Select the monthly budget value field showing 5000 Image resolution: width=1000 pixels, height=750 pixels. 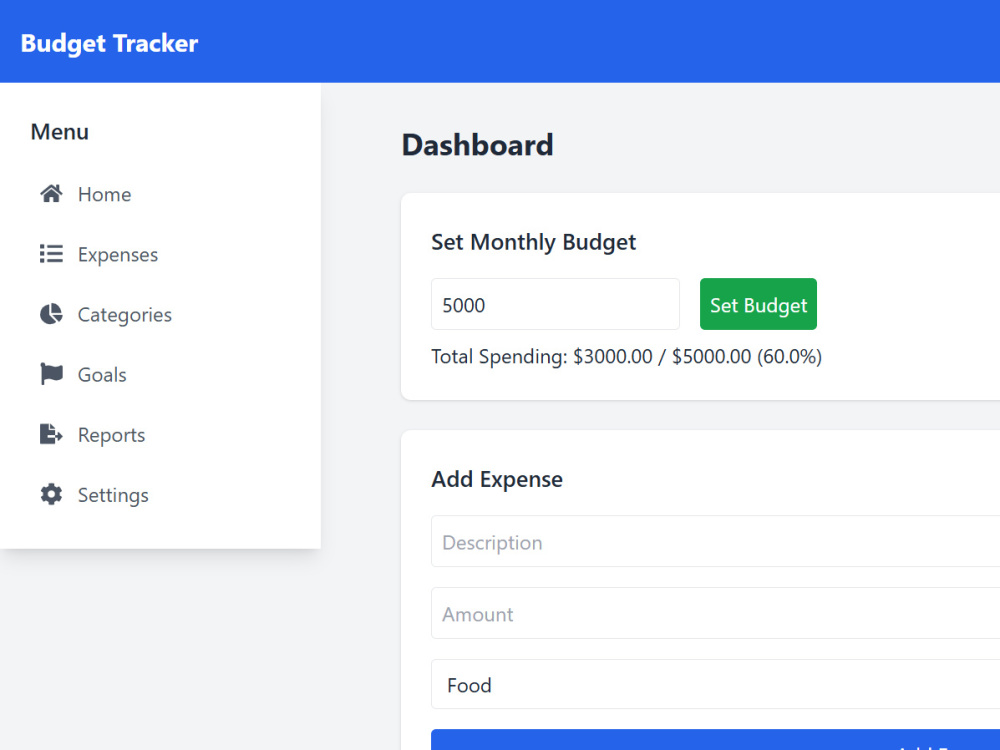[x=554, y=304]
